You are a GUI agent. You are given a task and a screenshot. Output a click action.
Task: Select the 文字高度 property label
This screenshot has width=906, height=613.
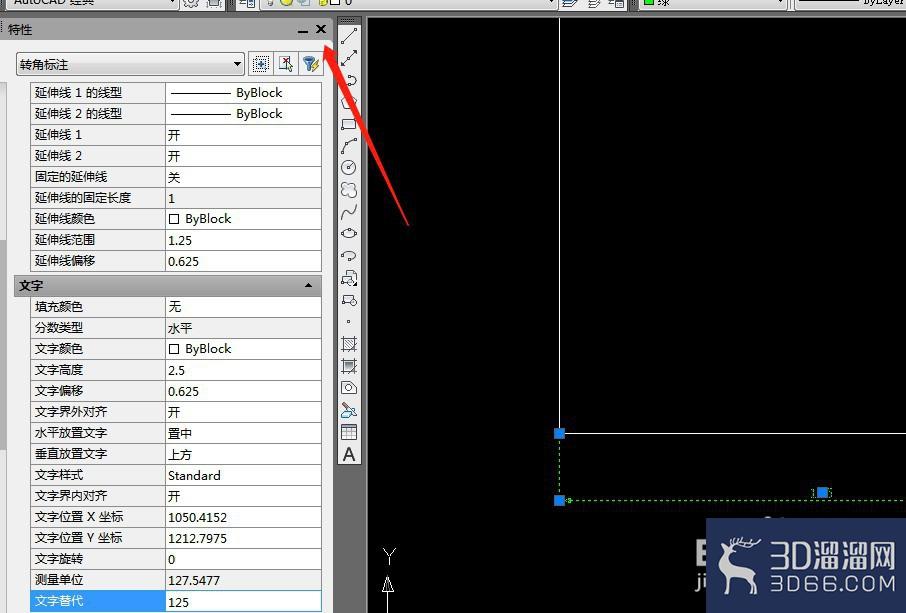click(x=59, y=370)
